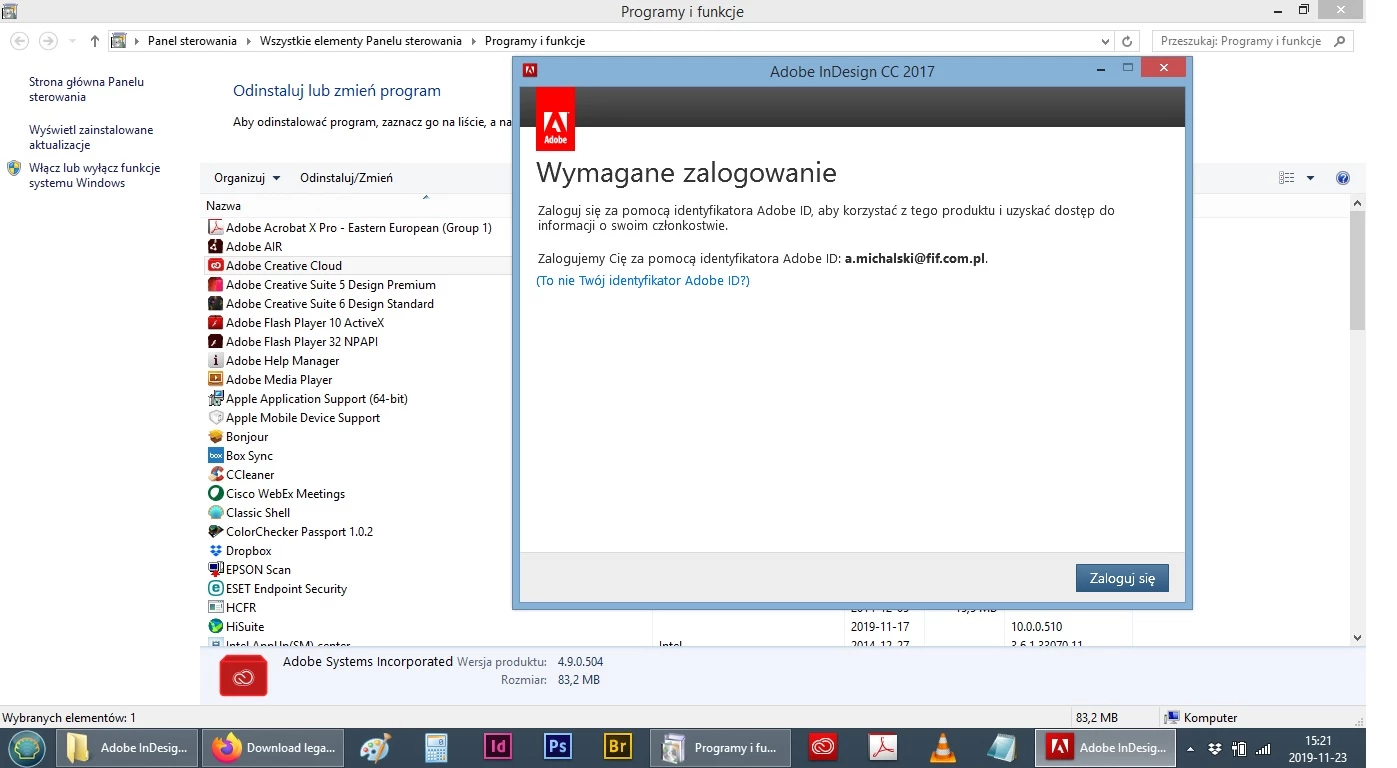
Task: Open VLC media player taskbar icon
Action: [x=942, y=747]
